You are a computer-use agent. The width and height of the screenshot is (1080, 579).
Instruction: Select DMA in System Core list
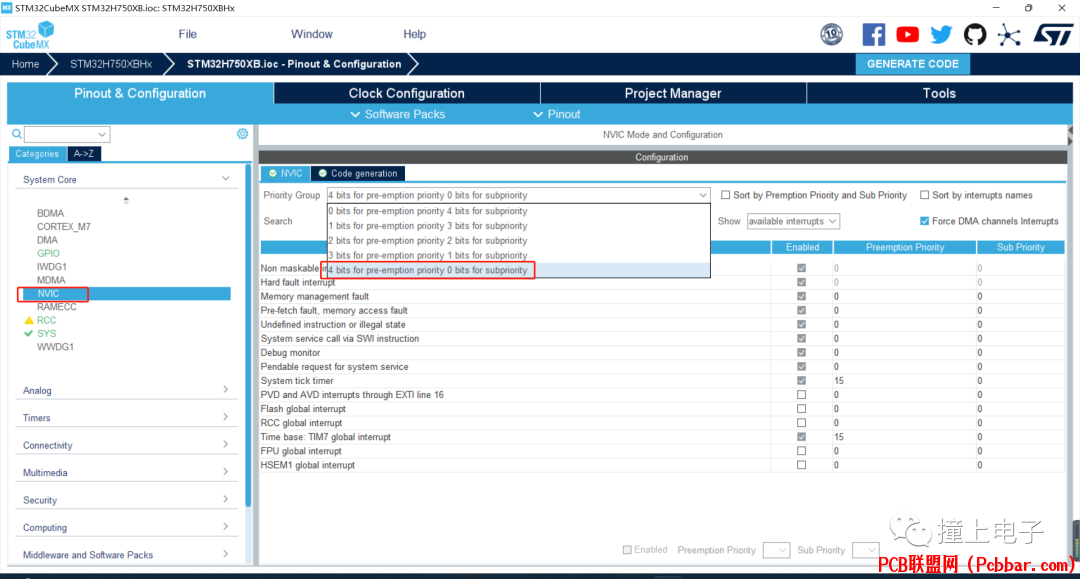(x=48, y=240)
